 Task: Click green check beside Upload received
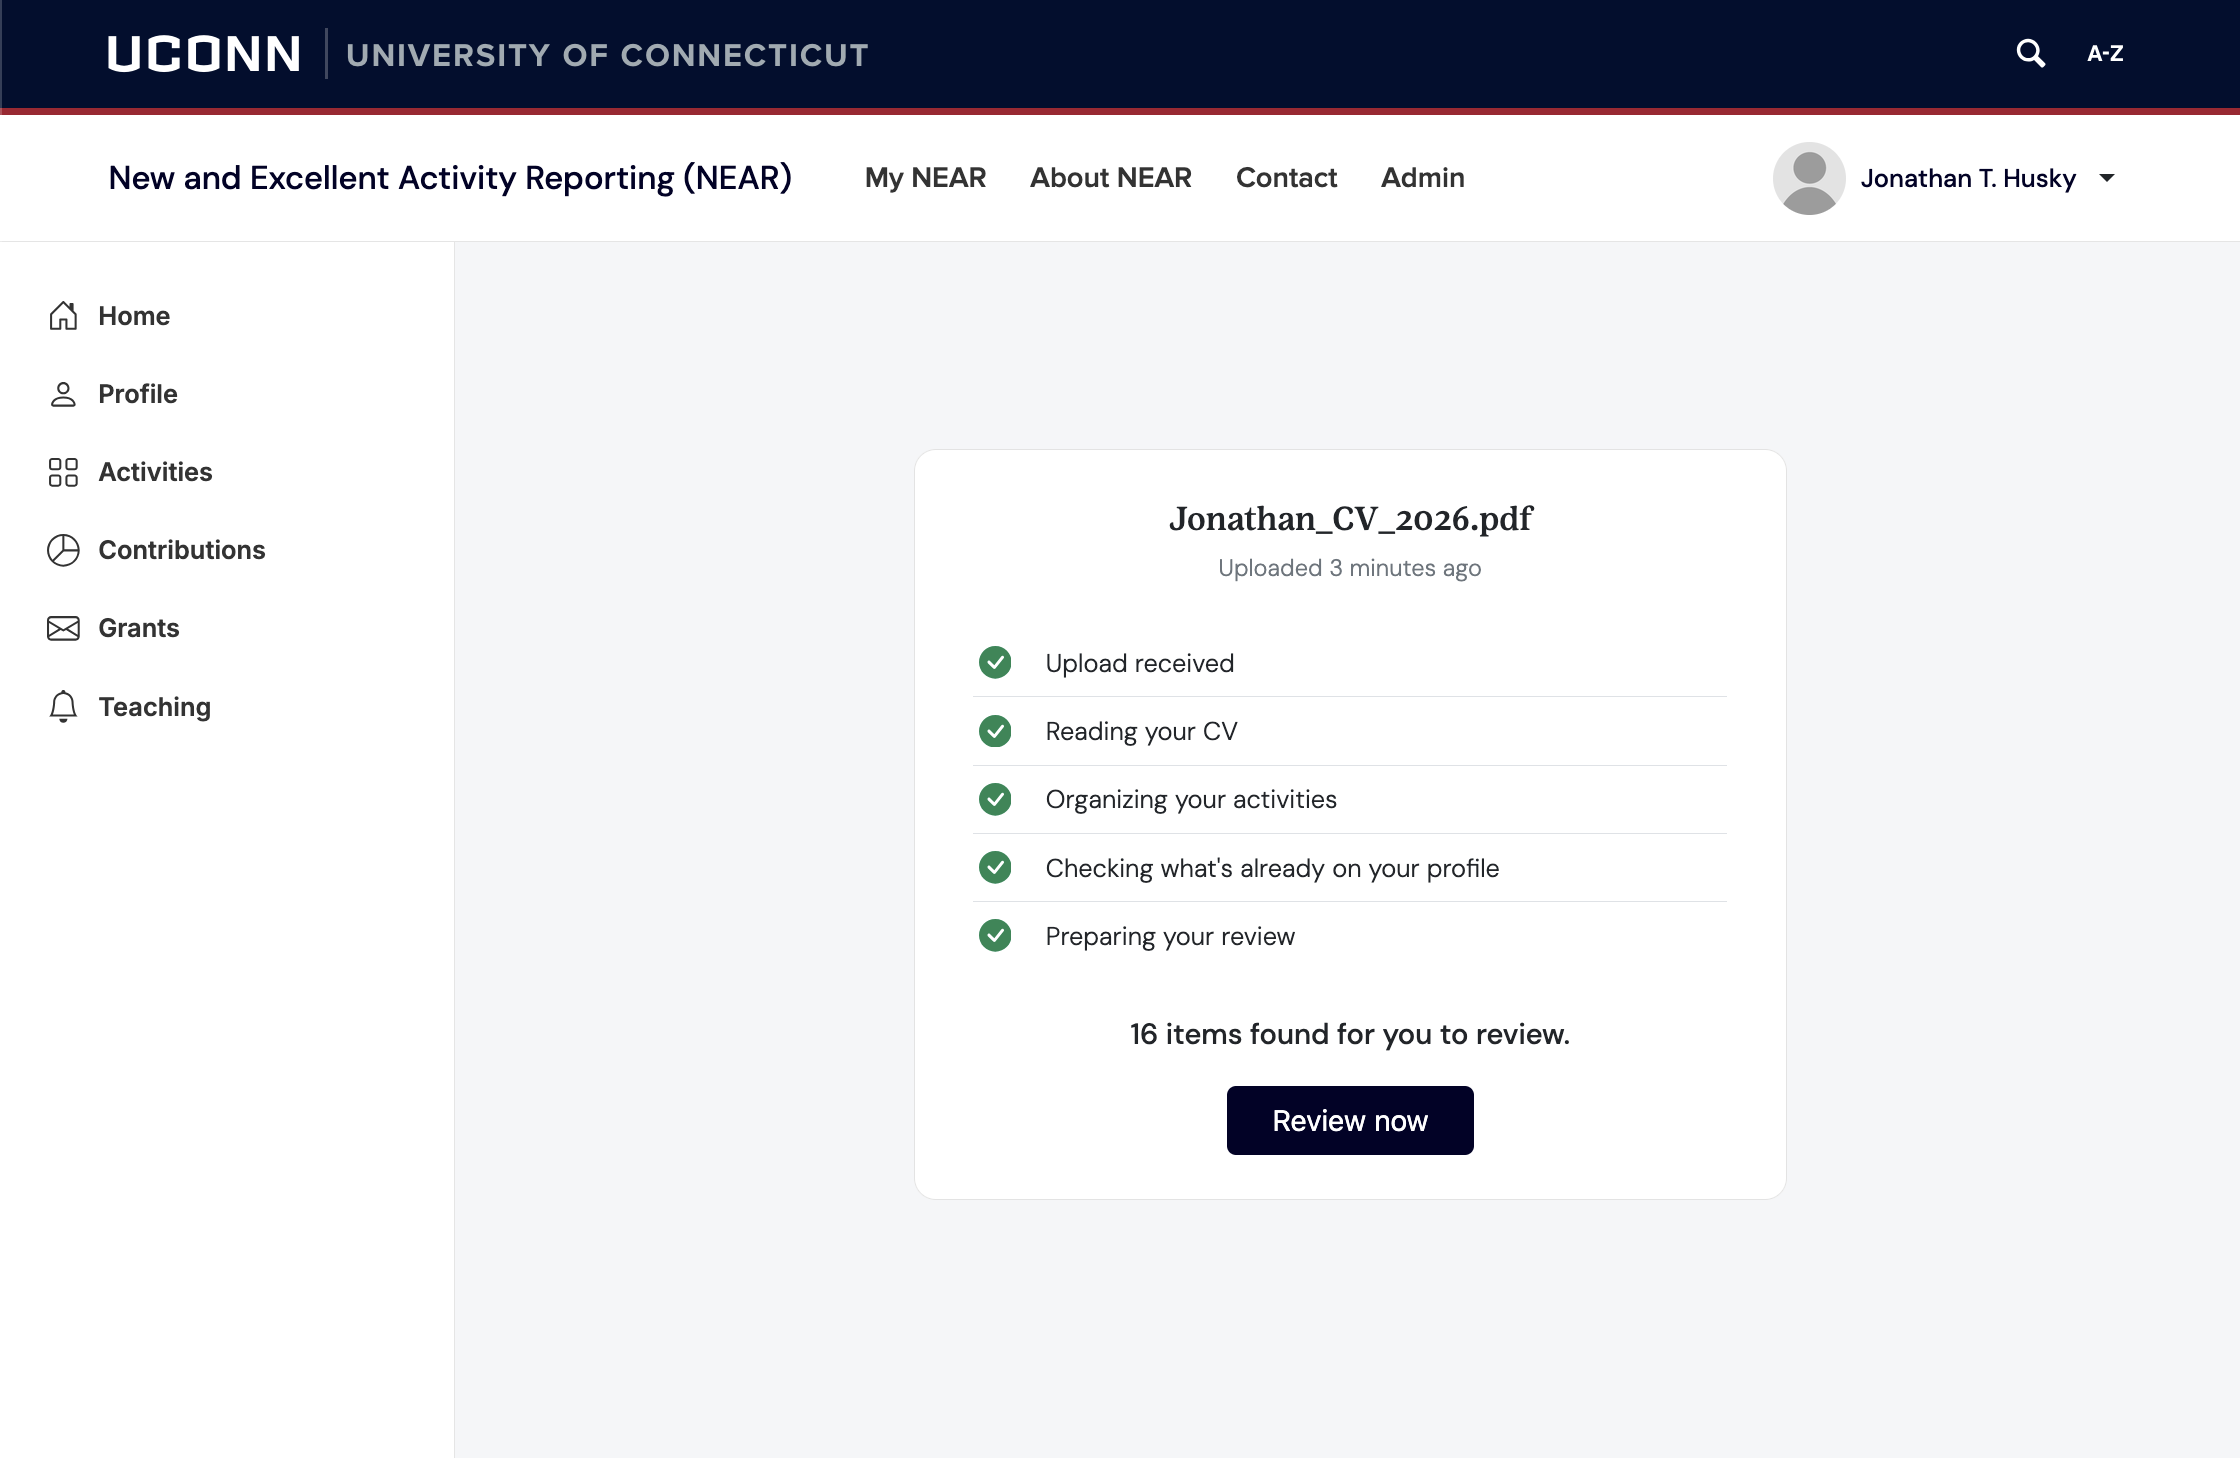(x=995, y=662)
